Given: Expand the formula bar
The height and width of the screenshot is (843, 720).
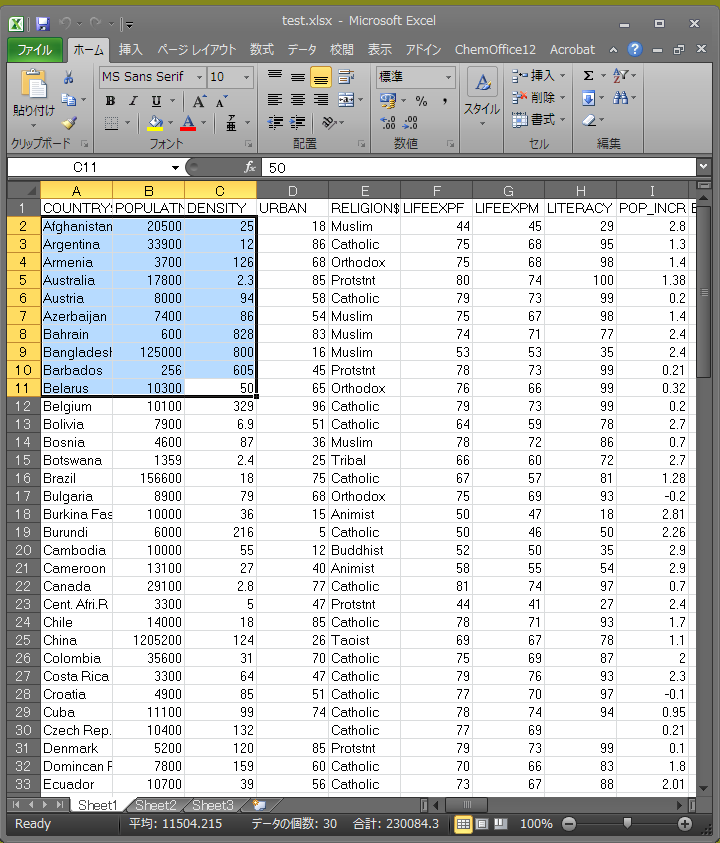Looking at the screenshot, I should [703, 167].
